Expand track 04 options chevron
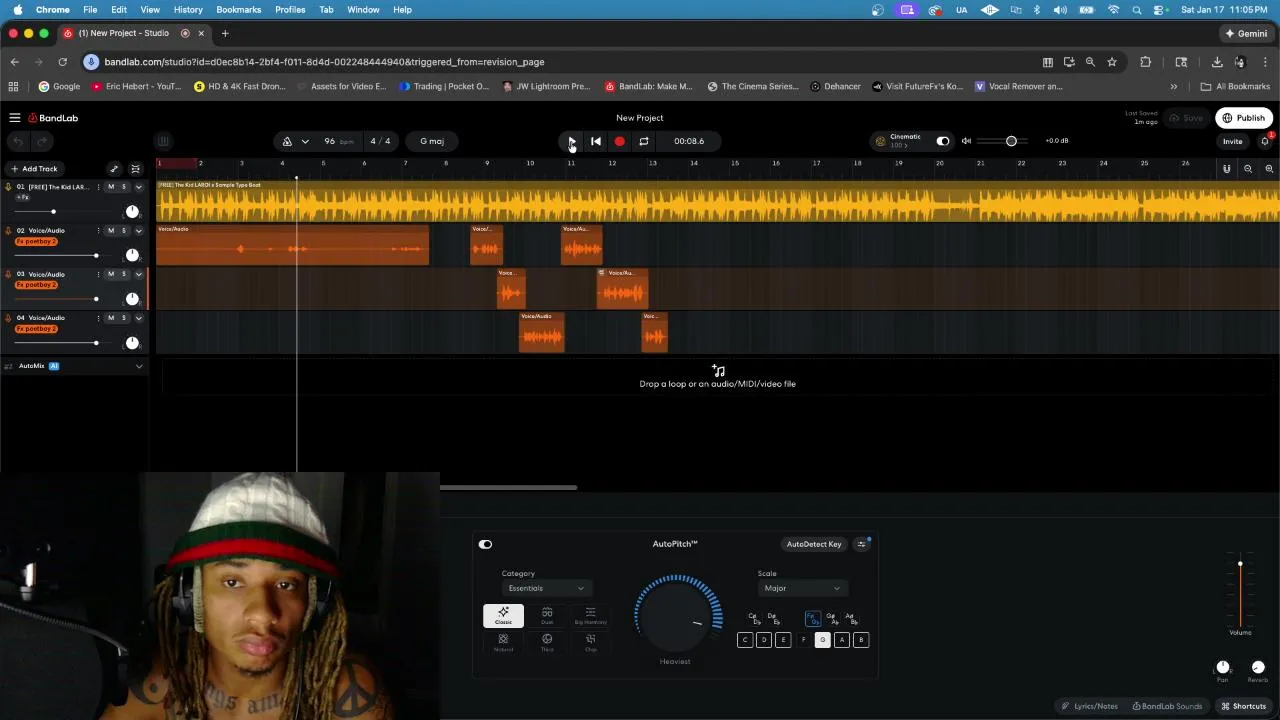The image size is (1280, 720). click(138, 318)
